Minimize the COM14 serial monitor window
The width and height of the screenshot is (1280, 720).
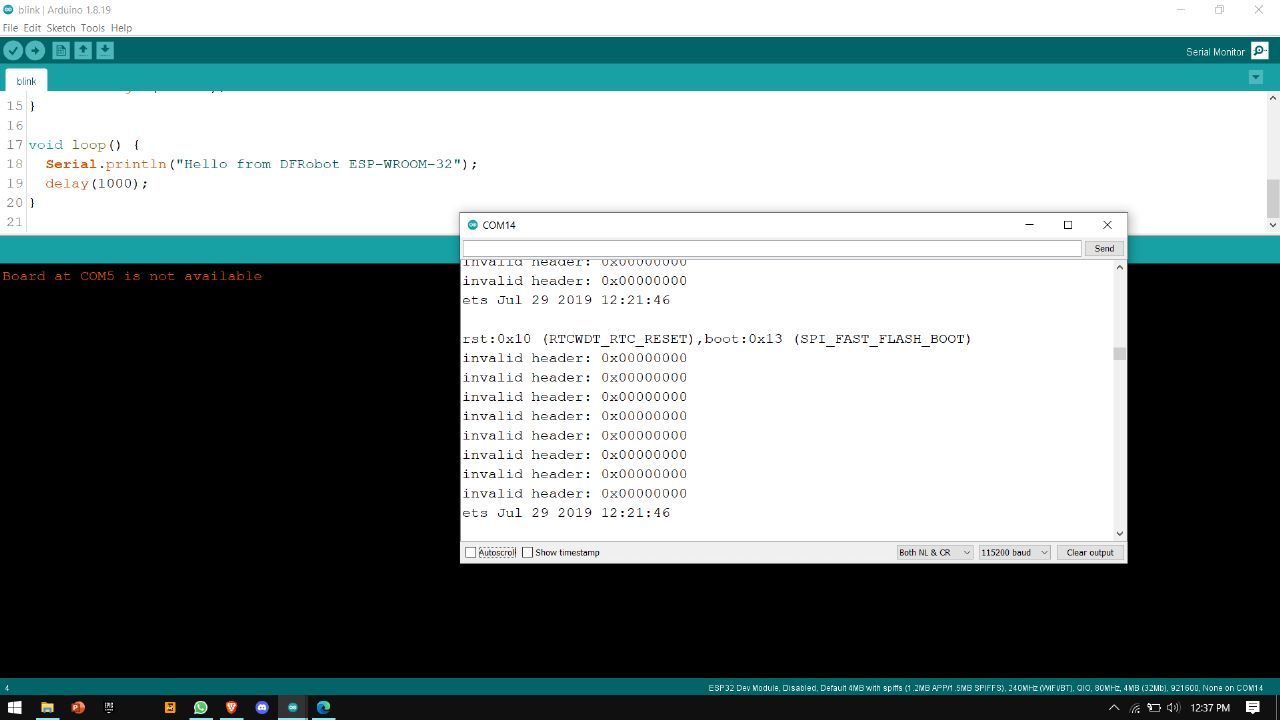click(1029, 225)
